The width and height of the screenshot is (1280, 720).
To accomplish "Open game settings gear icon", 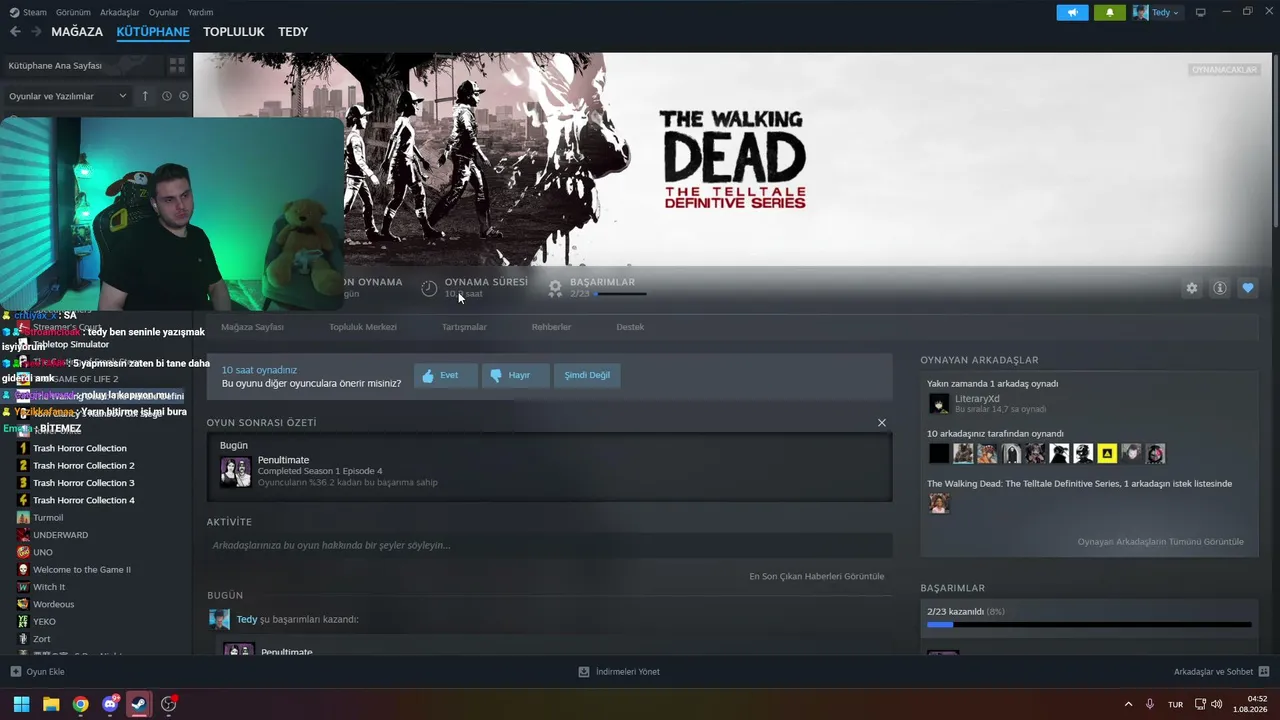I will tap(1192, 288).
